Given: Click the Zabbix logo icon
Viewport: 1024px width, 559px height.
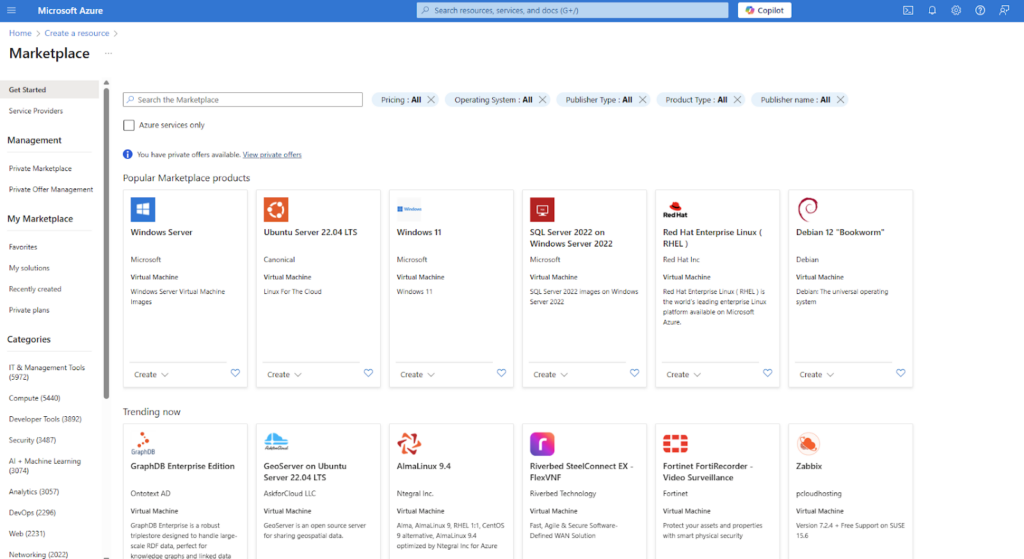Looking at the screenshot, I should click(808, 443).
